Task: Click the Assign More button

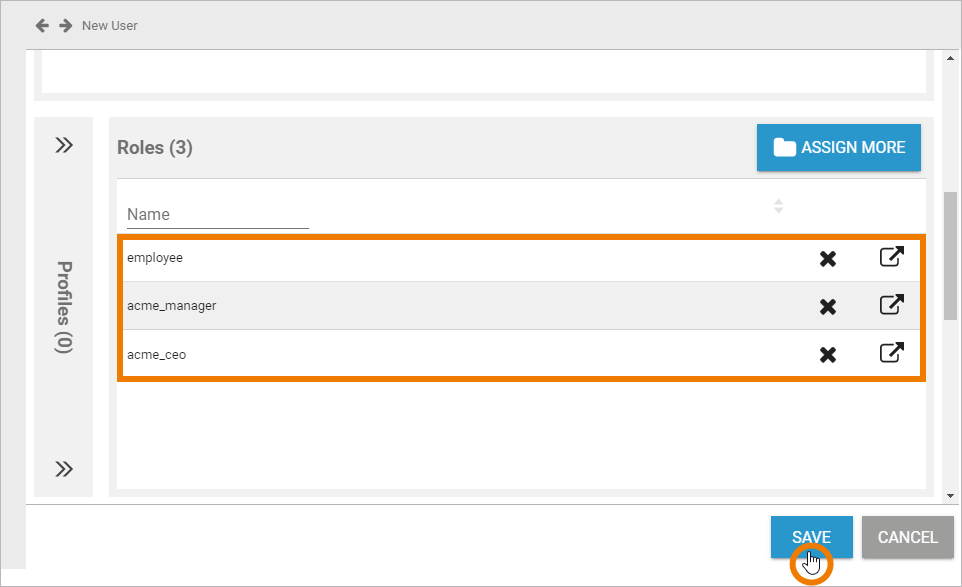Action: 838,147
